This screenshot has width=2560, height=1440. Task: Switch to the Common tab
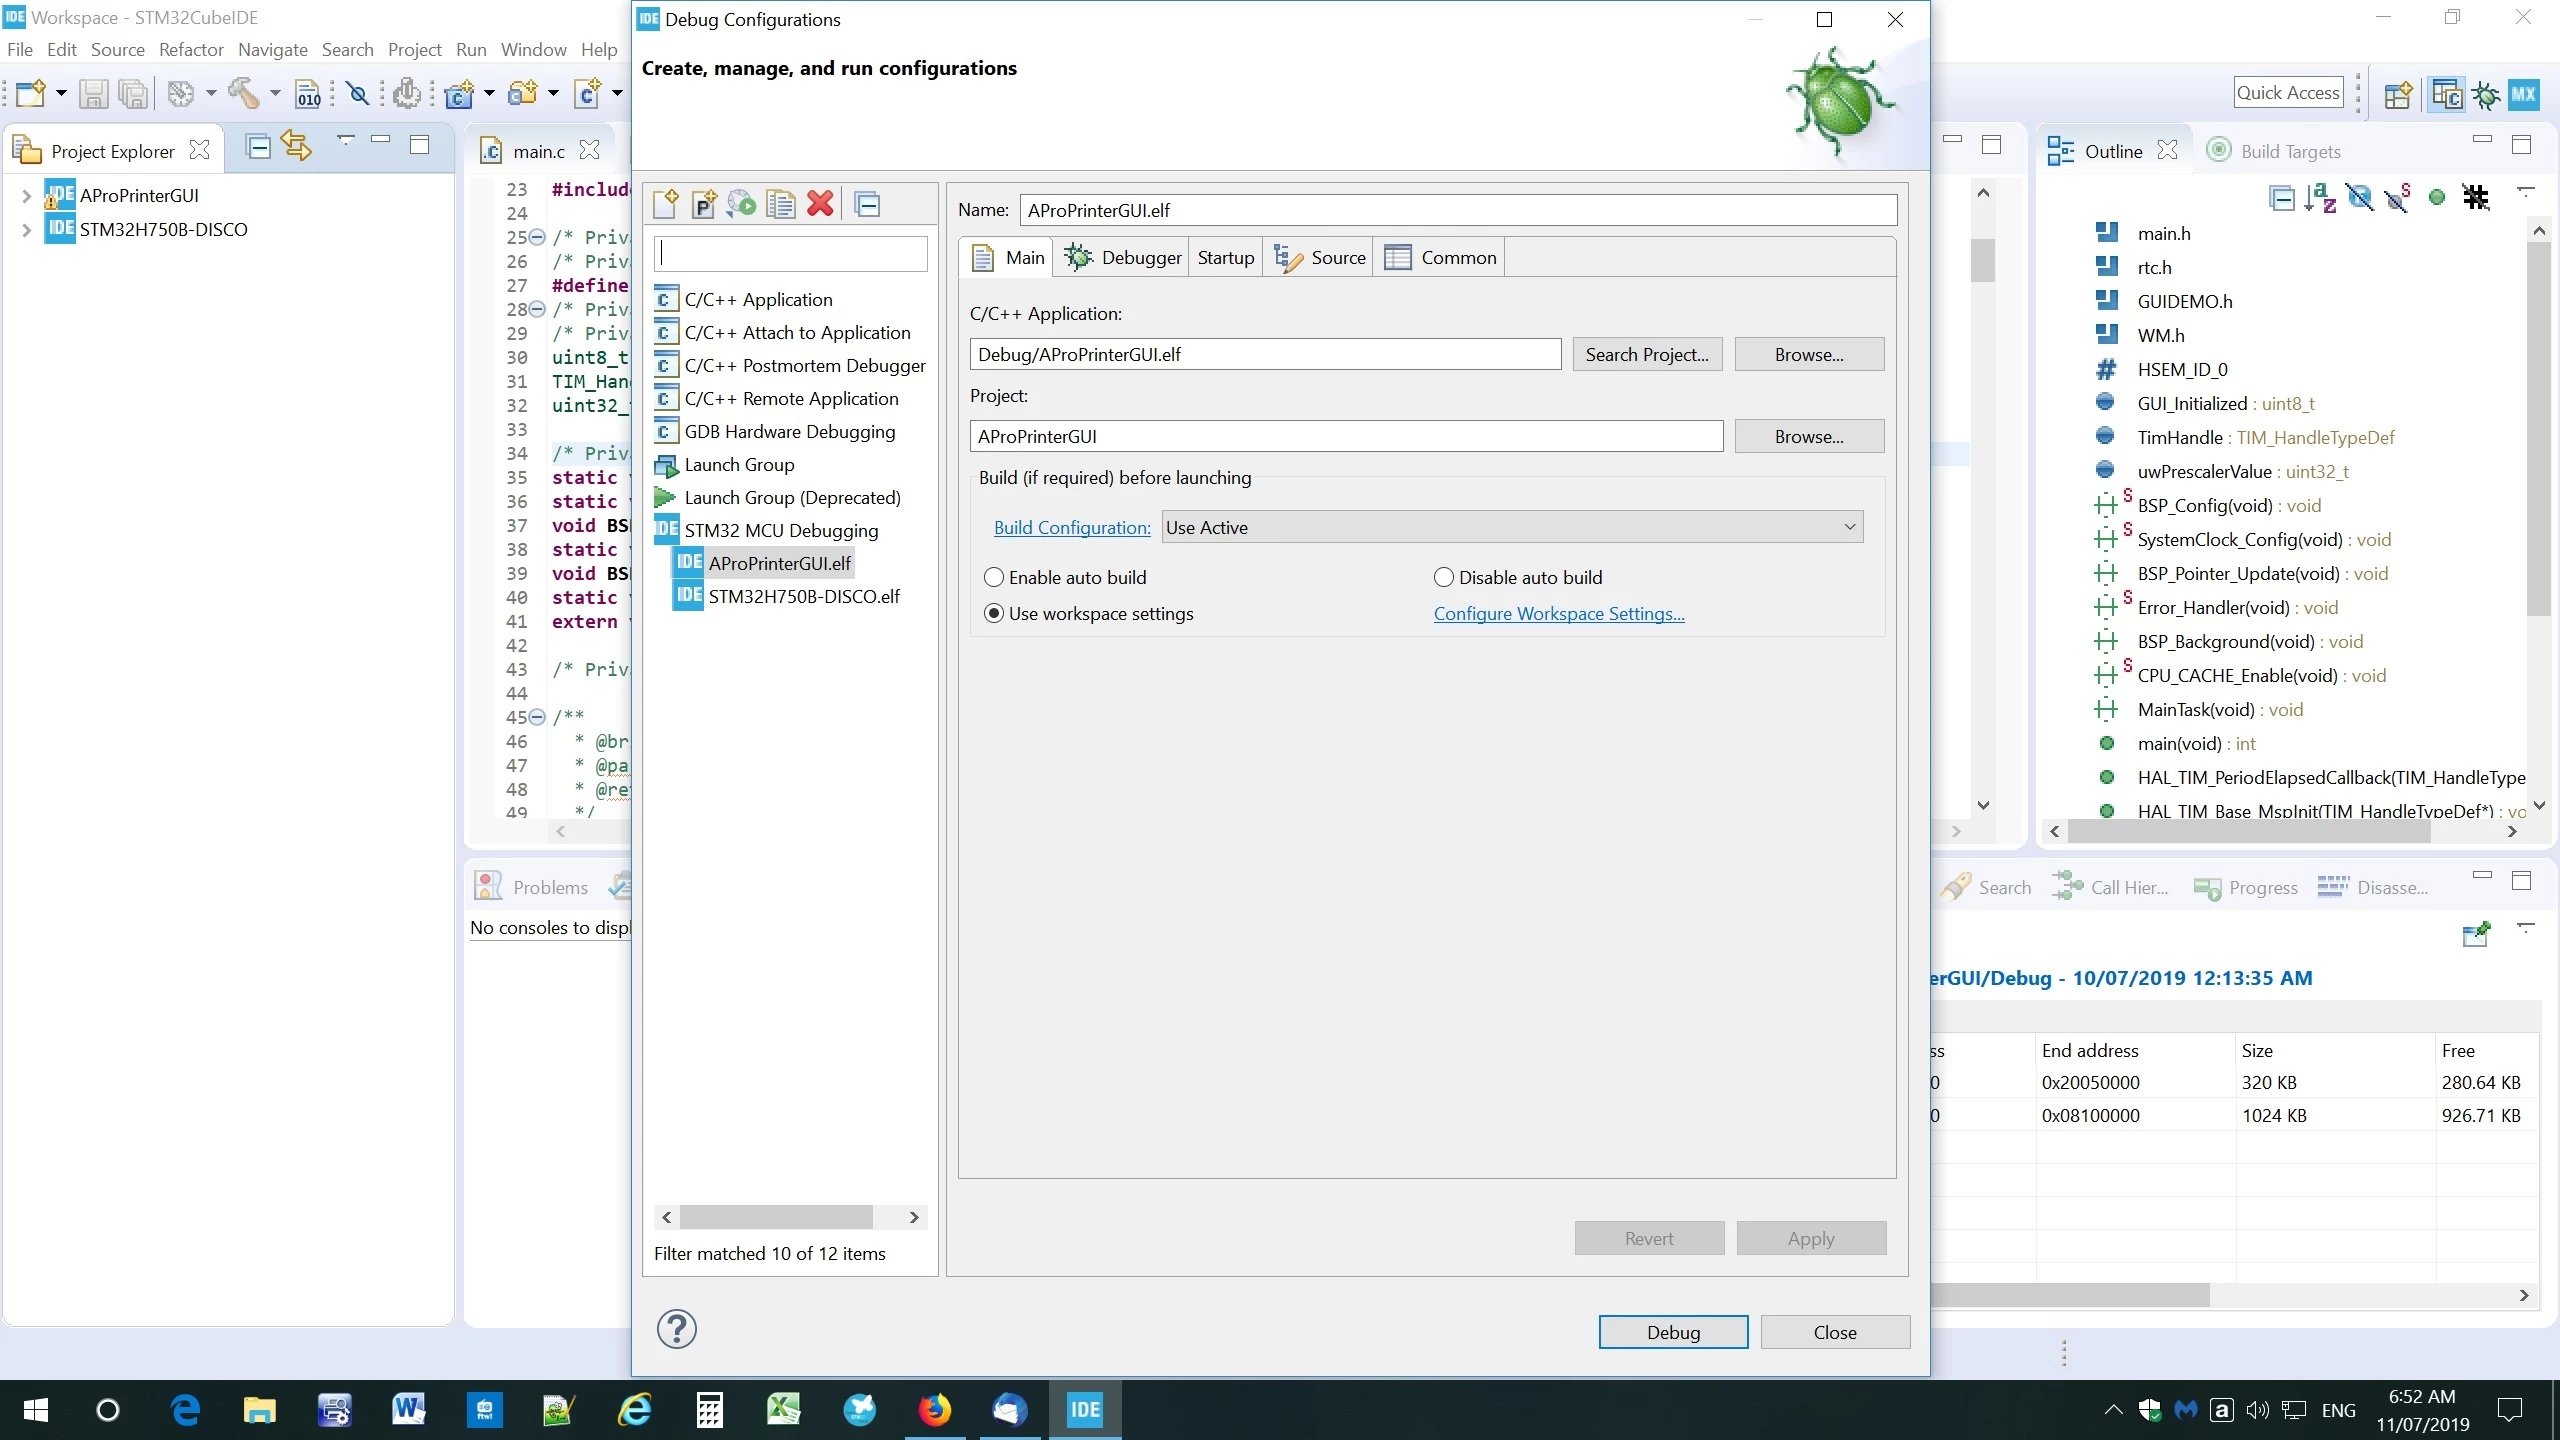1440,257
